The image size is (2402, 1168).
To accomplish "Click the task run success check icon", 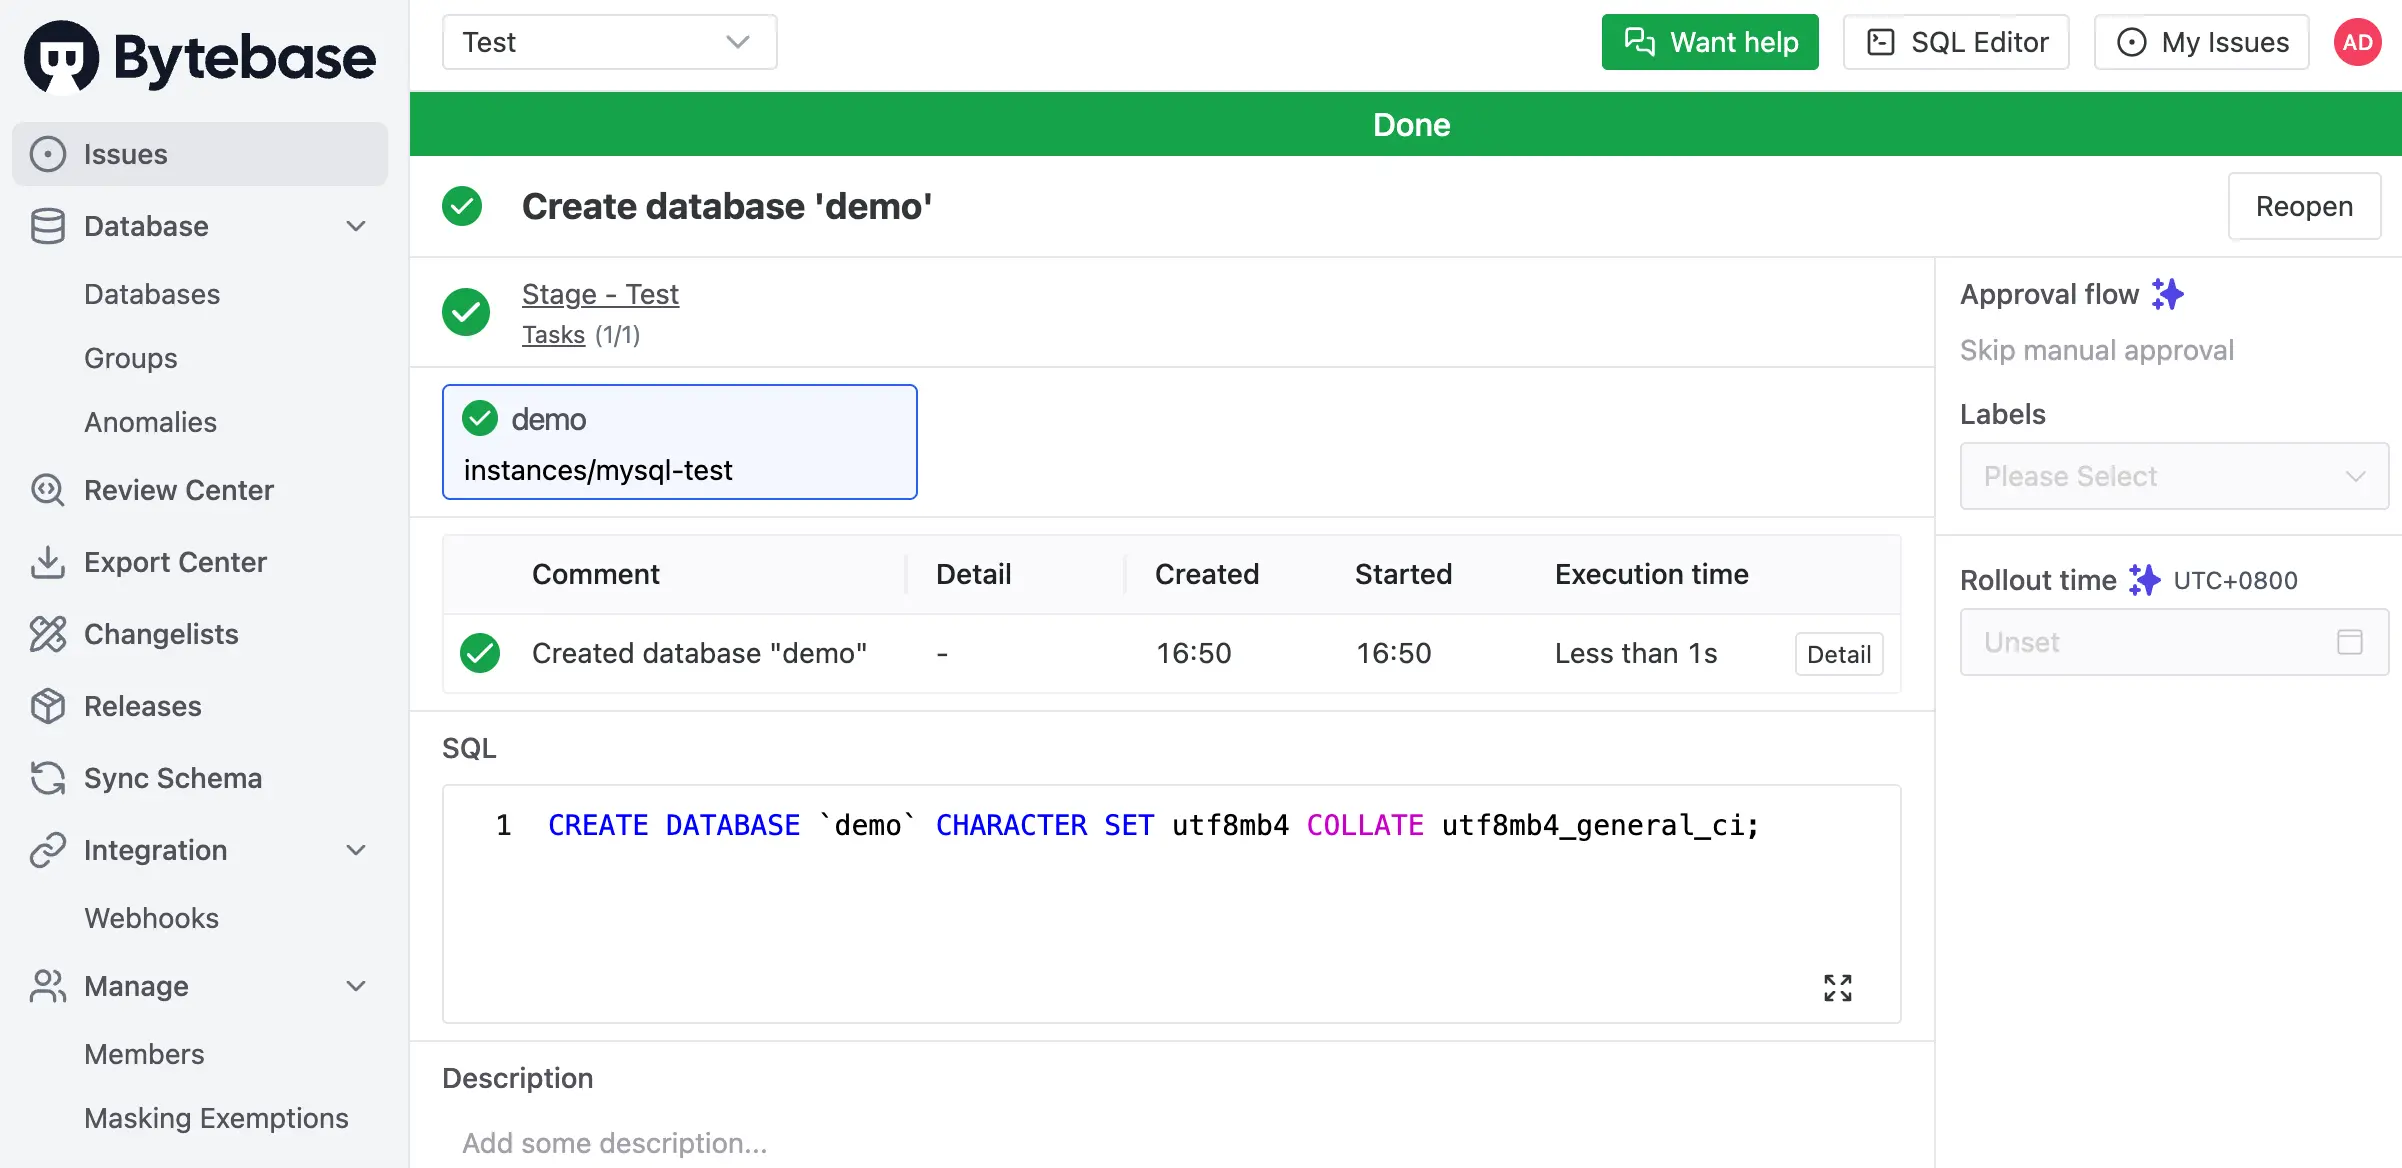I will coord(480,653).
